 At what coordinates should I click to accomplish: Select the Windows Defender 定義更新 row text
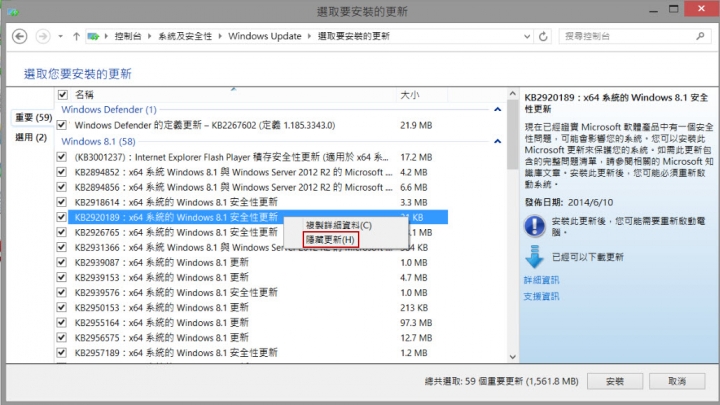pos(205,125)
